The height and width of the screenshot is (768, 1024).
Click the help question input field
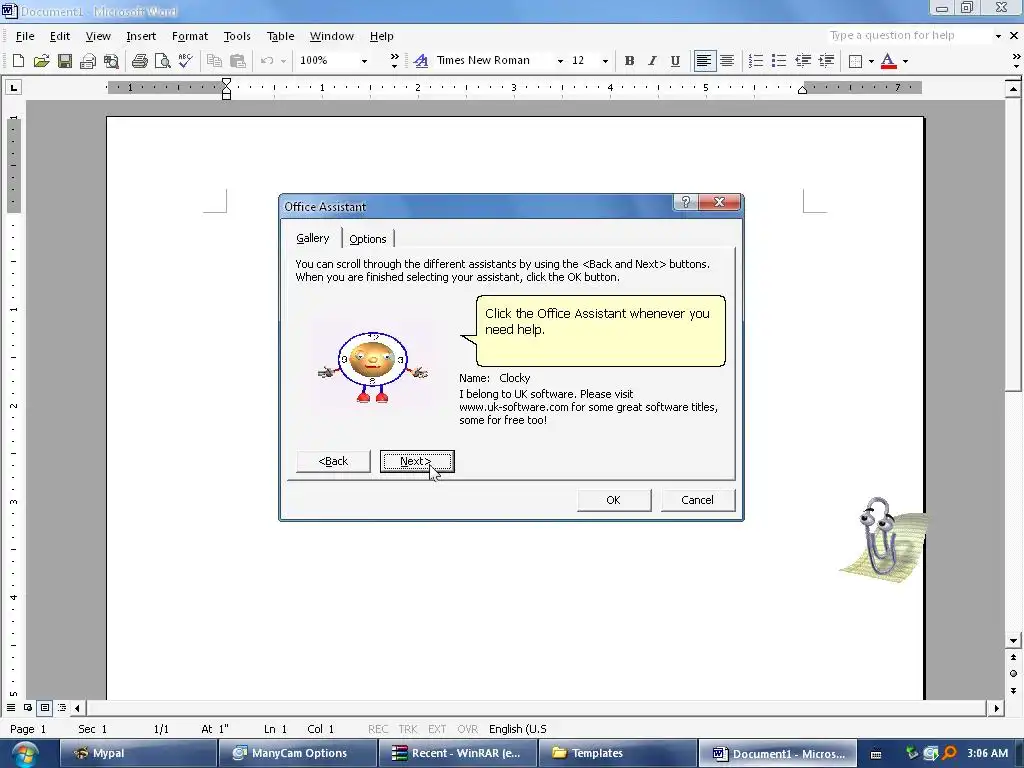[x=908, y=35]
